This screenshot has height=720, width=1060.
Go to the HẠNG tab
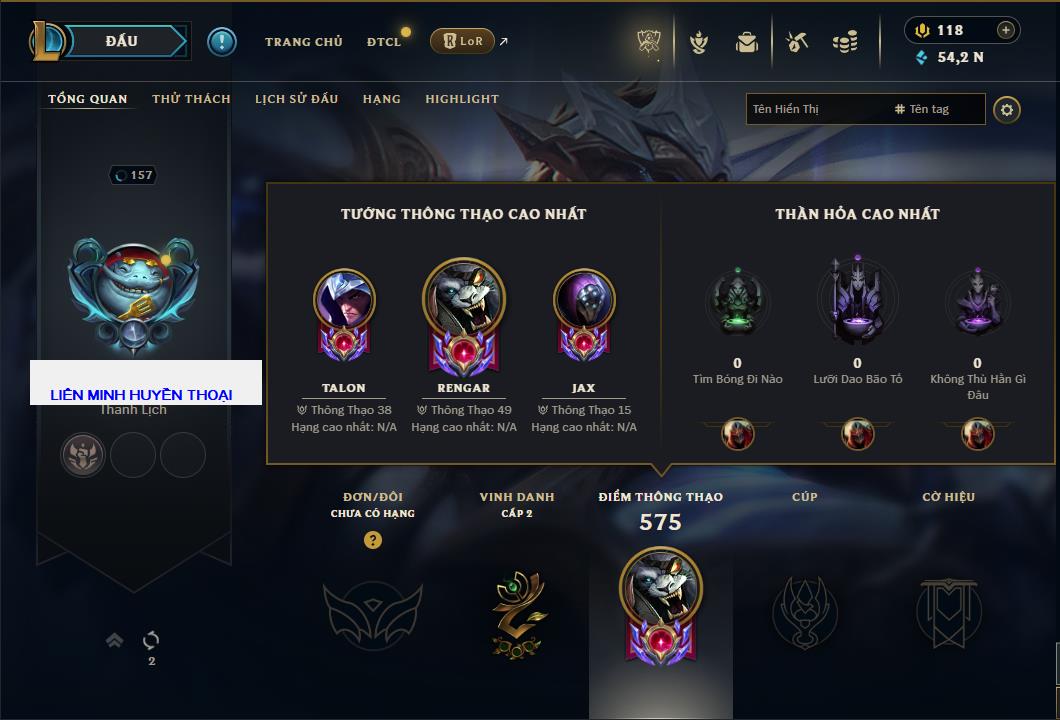pos(381,99)
